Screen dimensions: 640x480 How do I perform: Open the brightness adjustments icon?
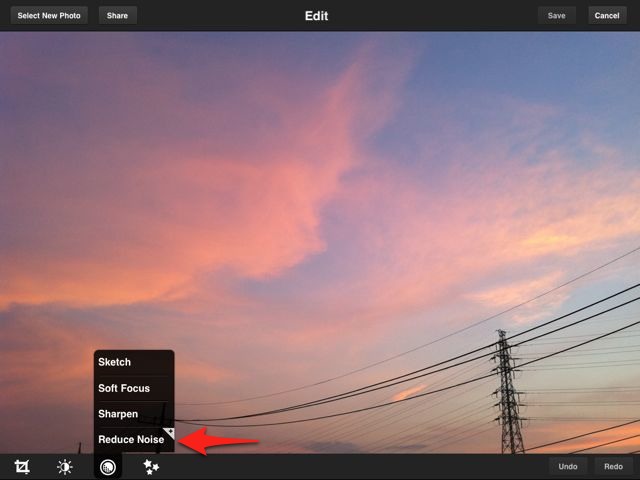pyautogui.click(x=64, y=467)
